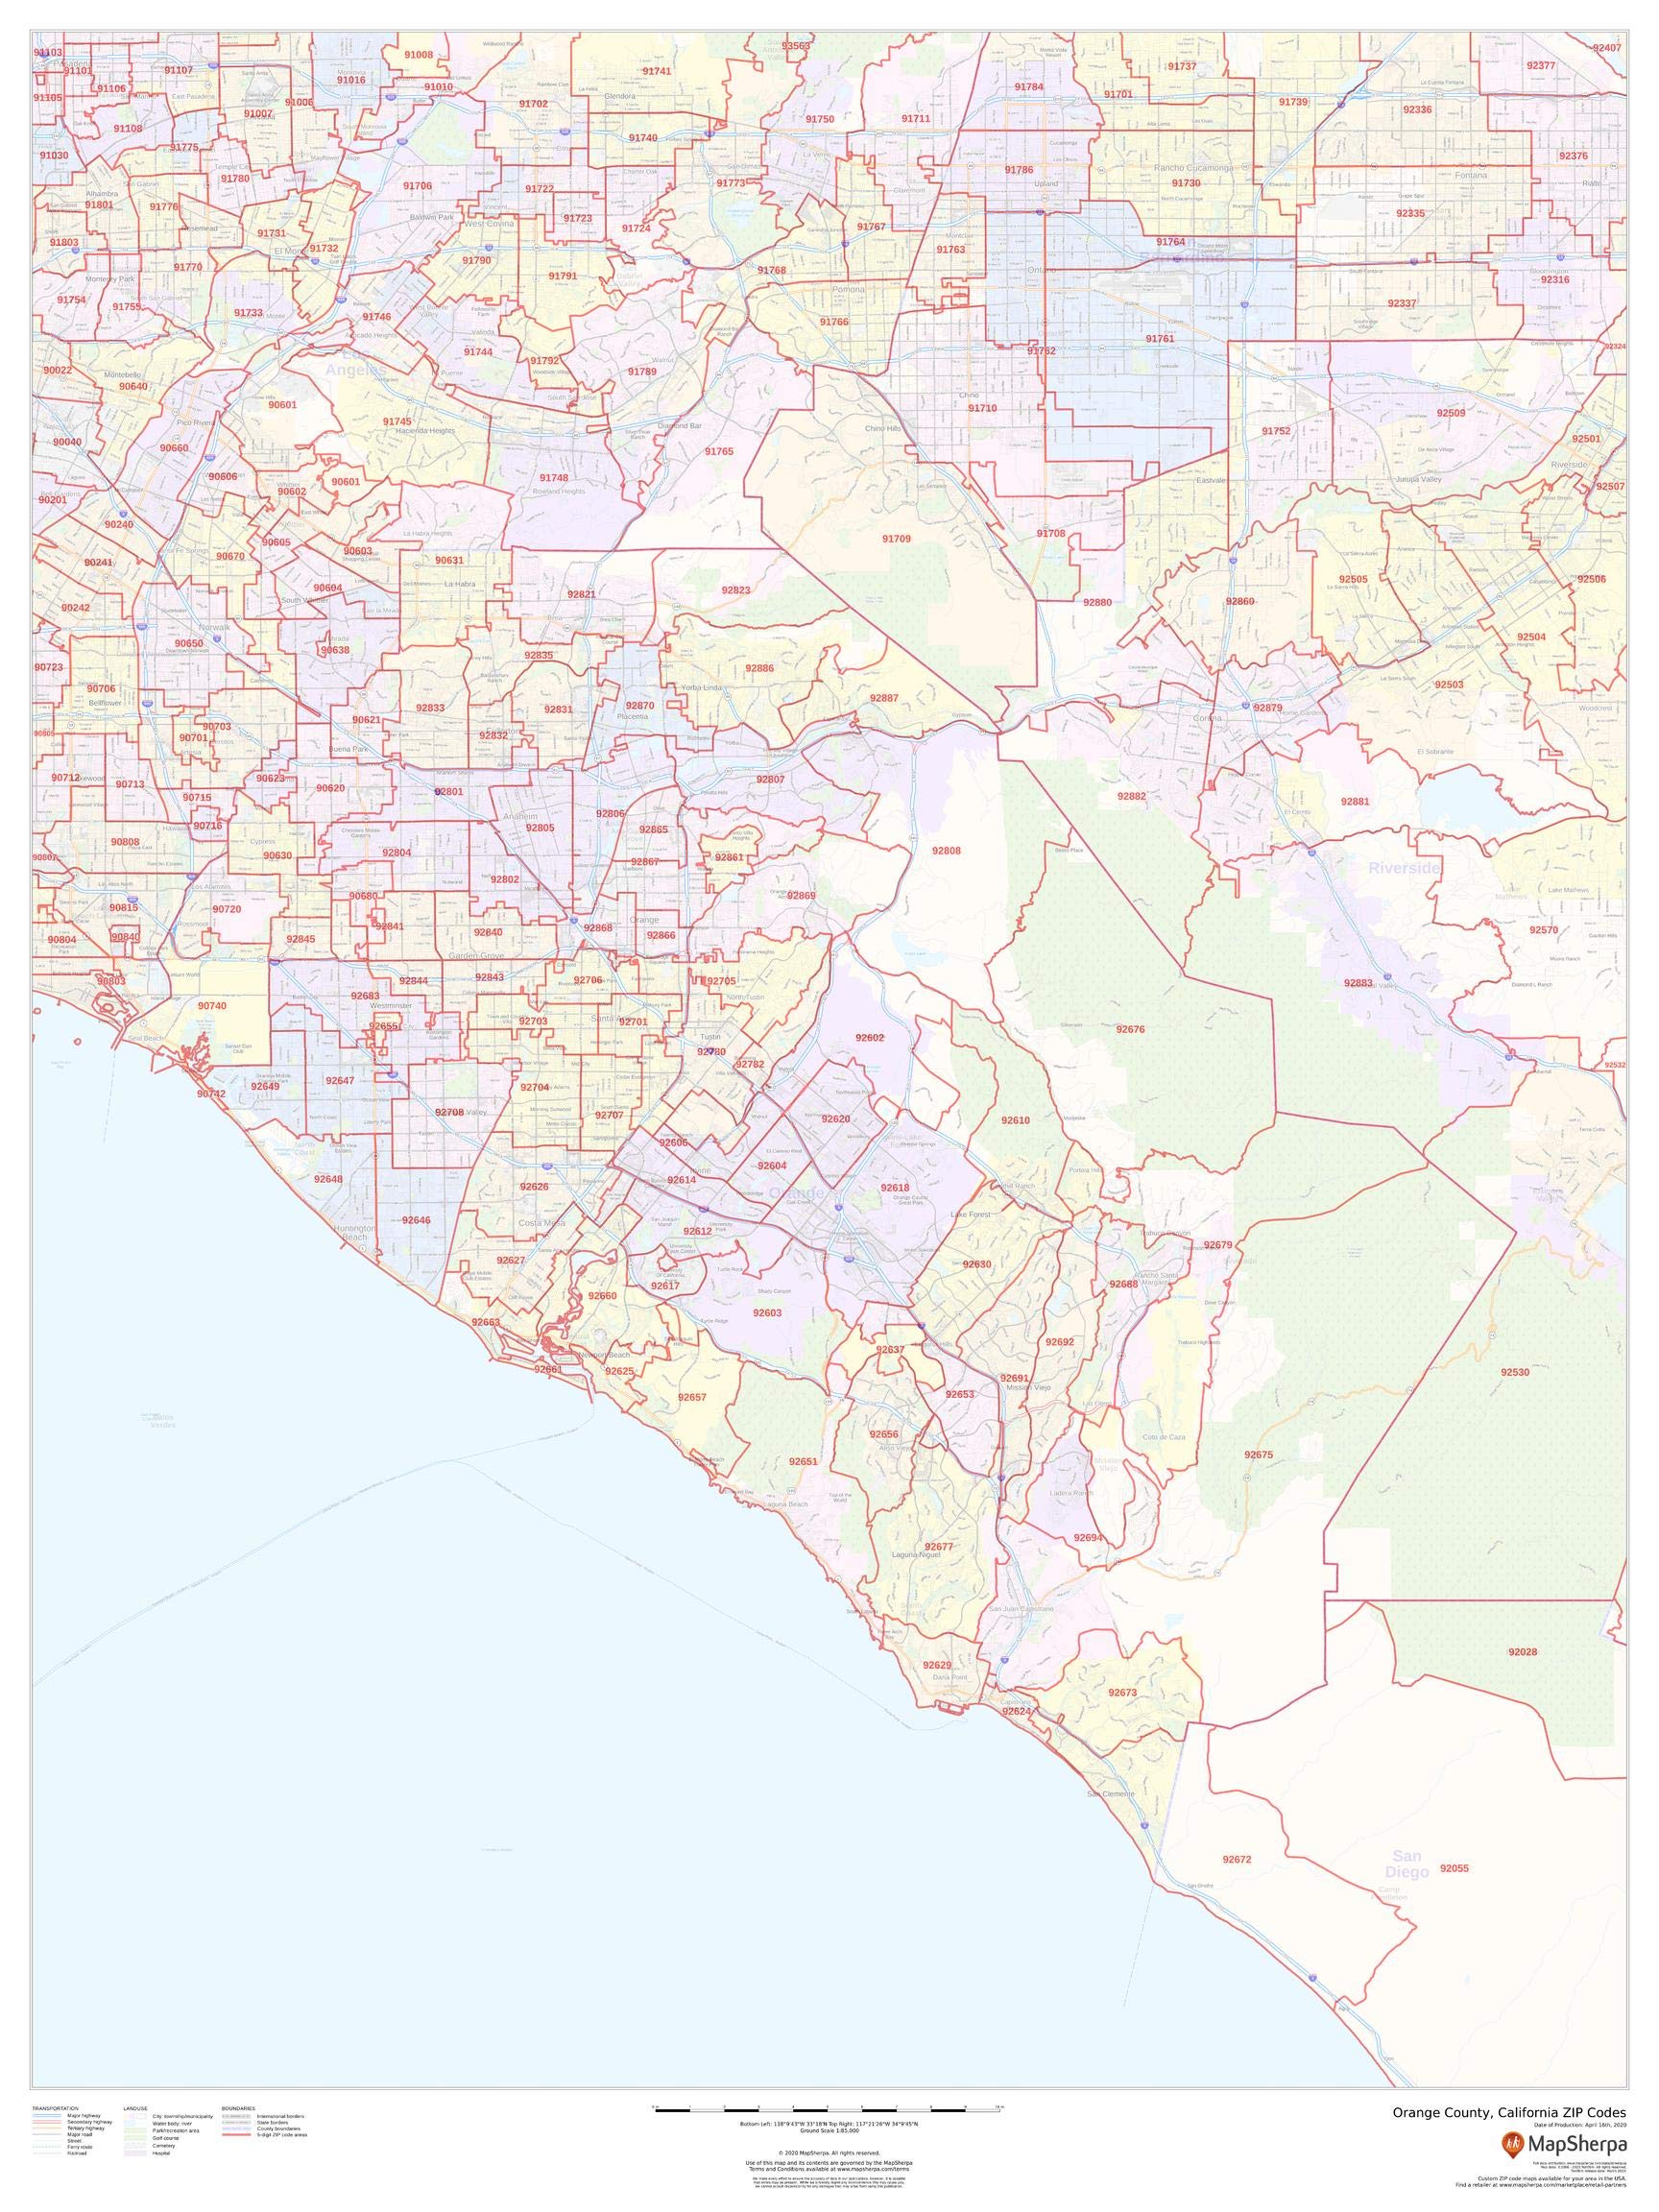
Task: Click the 92651 Laguna Beach ZIP label
Action: [803, 1462]
